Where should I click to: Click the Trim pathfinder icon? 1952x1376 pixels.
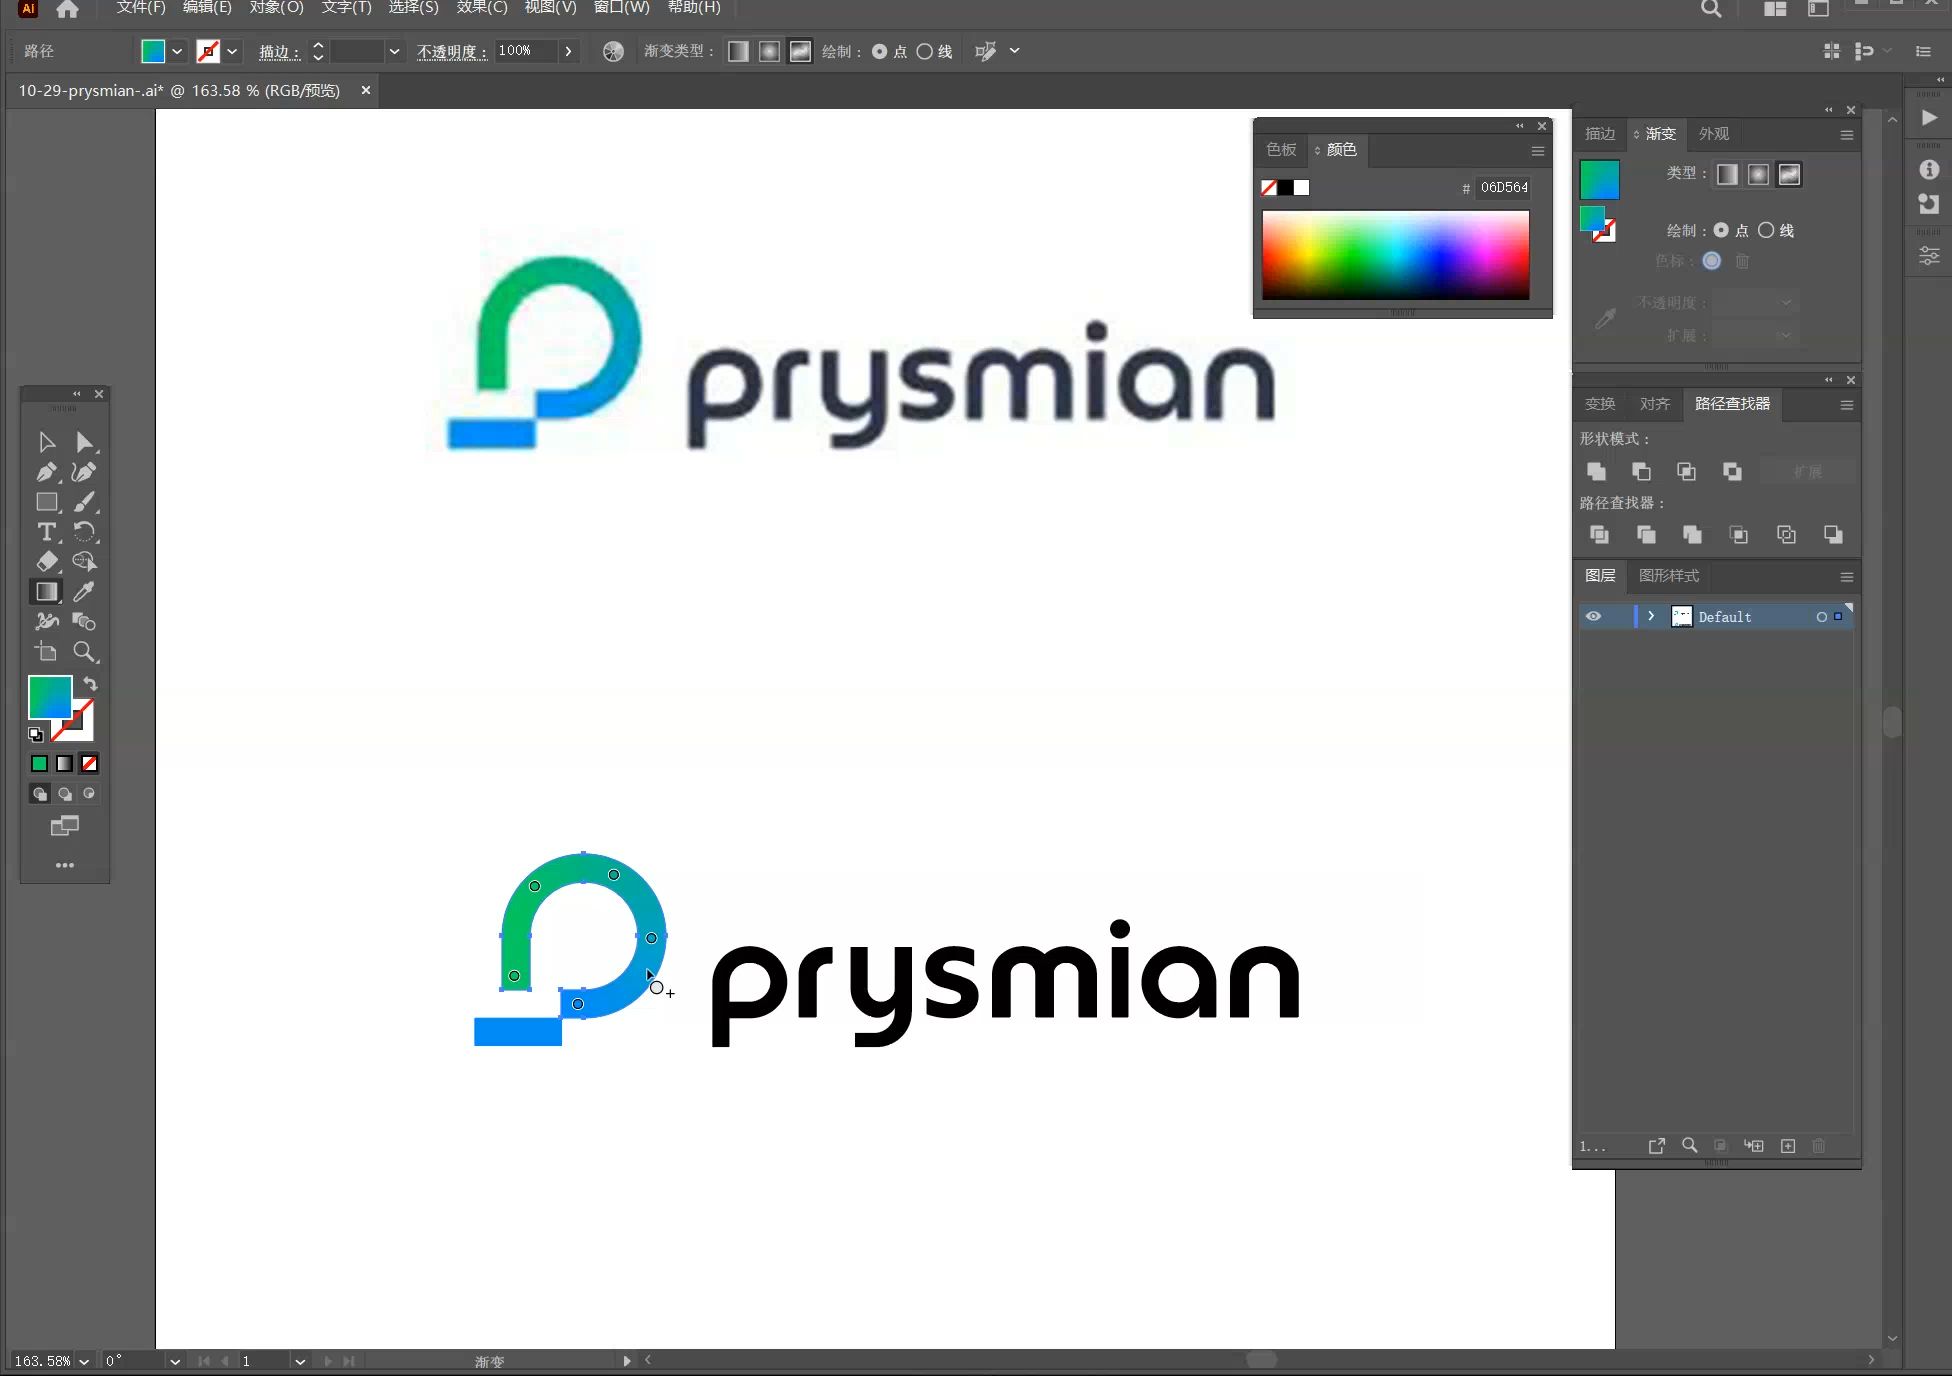coord(1646,535)
